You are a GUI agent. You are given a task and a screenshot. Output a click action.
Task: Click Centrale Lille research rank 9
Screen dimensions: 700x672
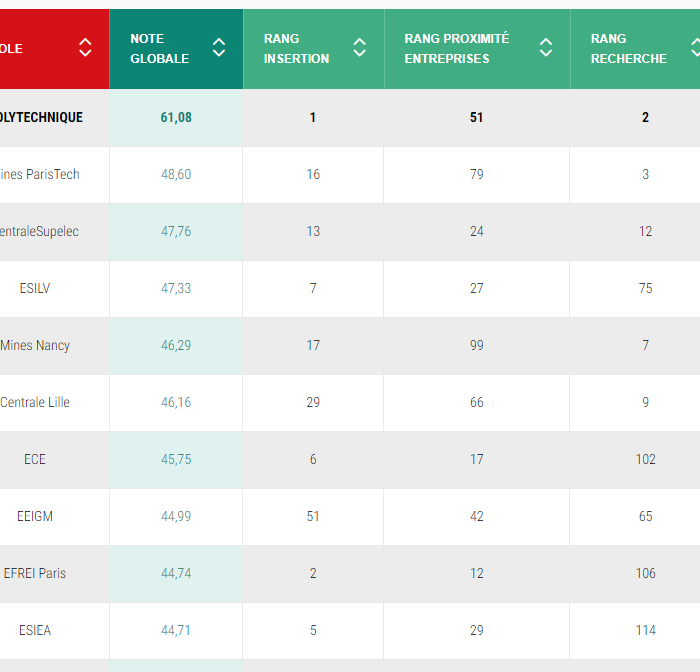click(x=646, y=402)
